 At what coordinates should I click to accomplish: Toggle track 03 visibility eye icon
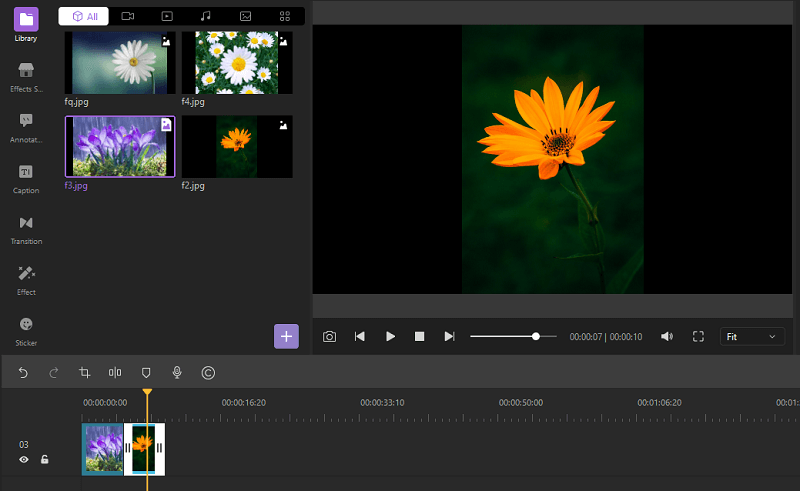[24, 459]
